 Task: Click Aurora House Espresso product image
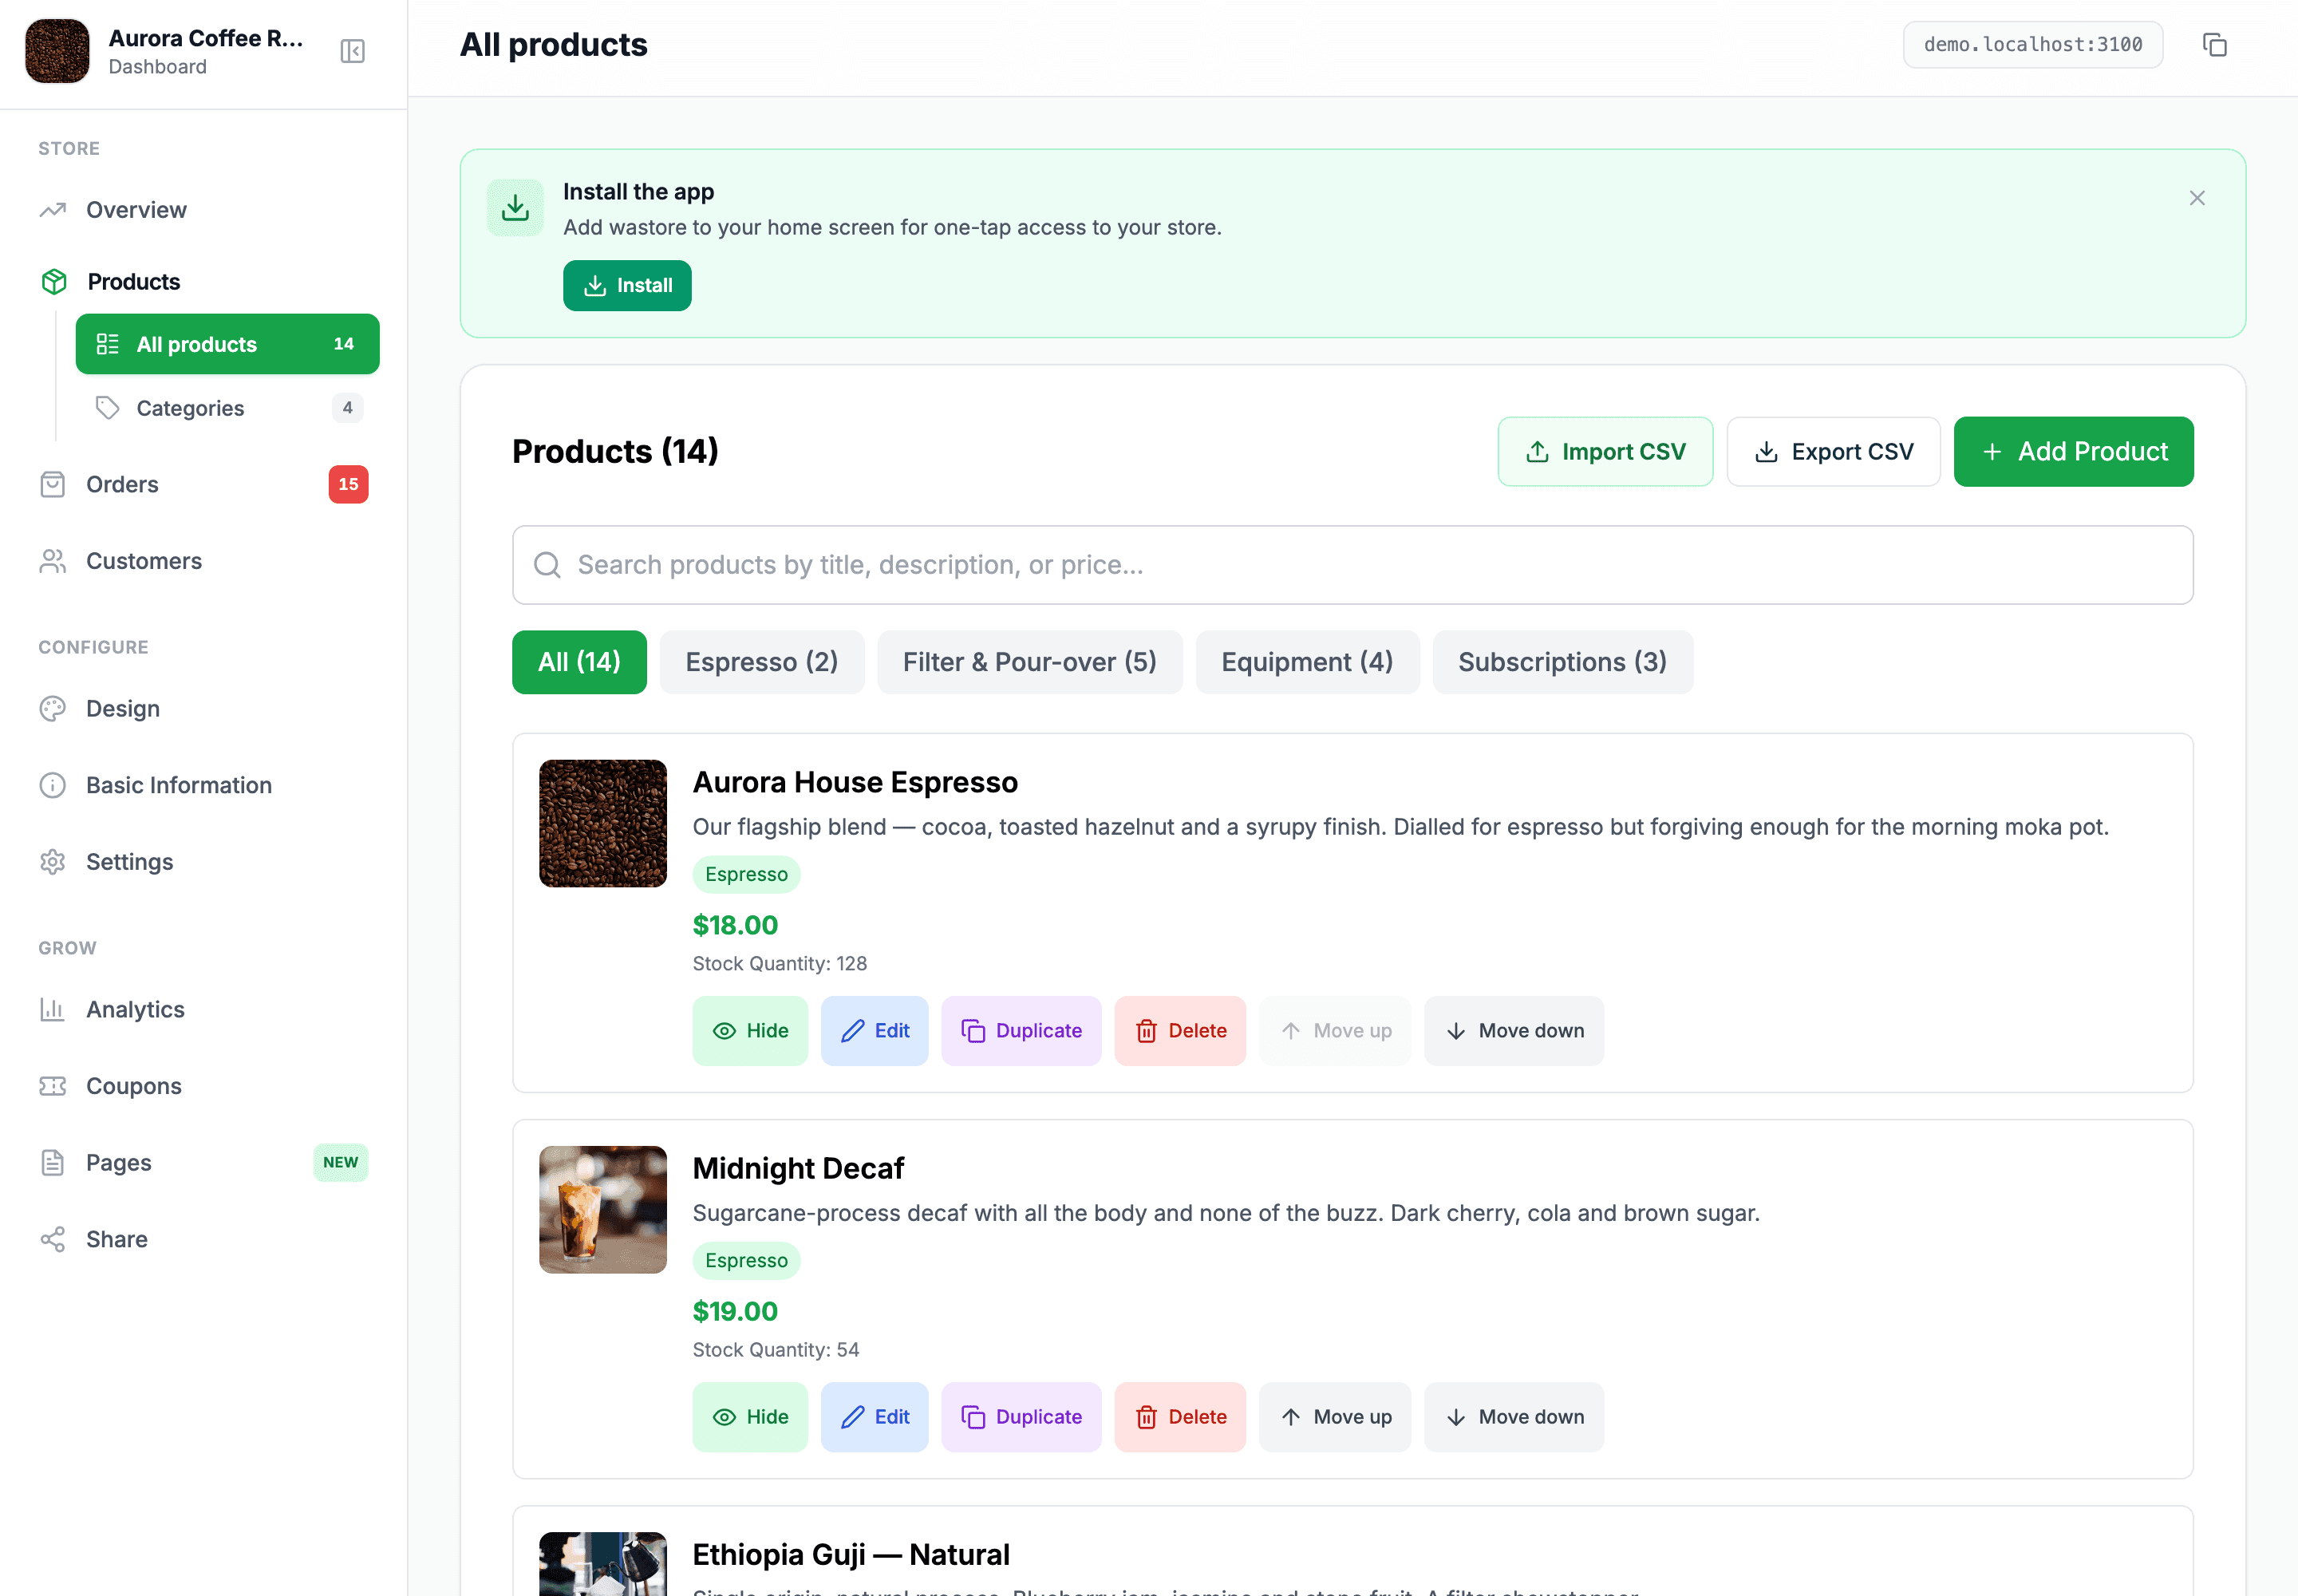tap(603, 823)
